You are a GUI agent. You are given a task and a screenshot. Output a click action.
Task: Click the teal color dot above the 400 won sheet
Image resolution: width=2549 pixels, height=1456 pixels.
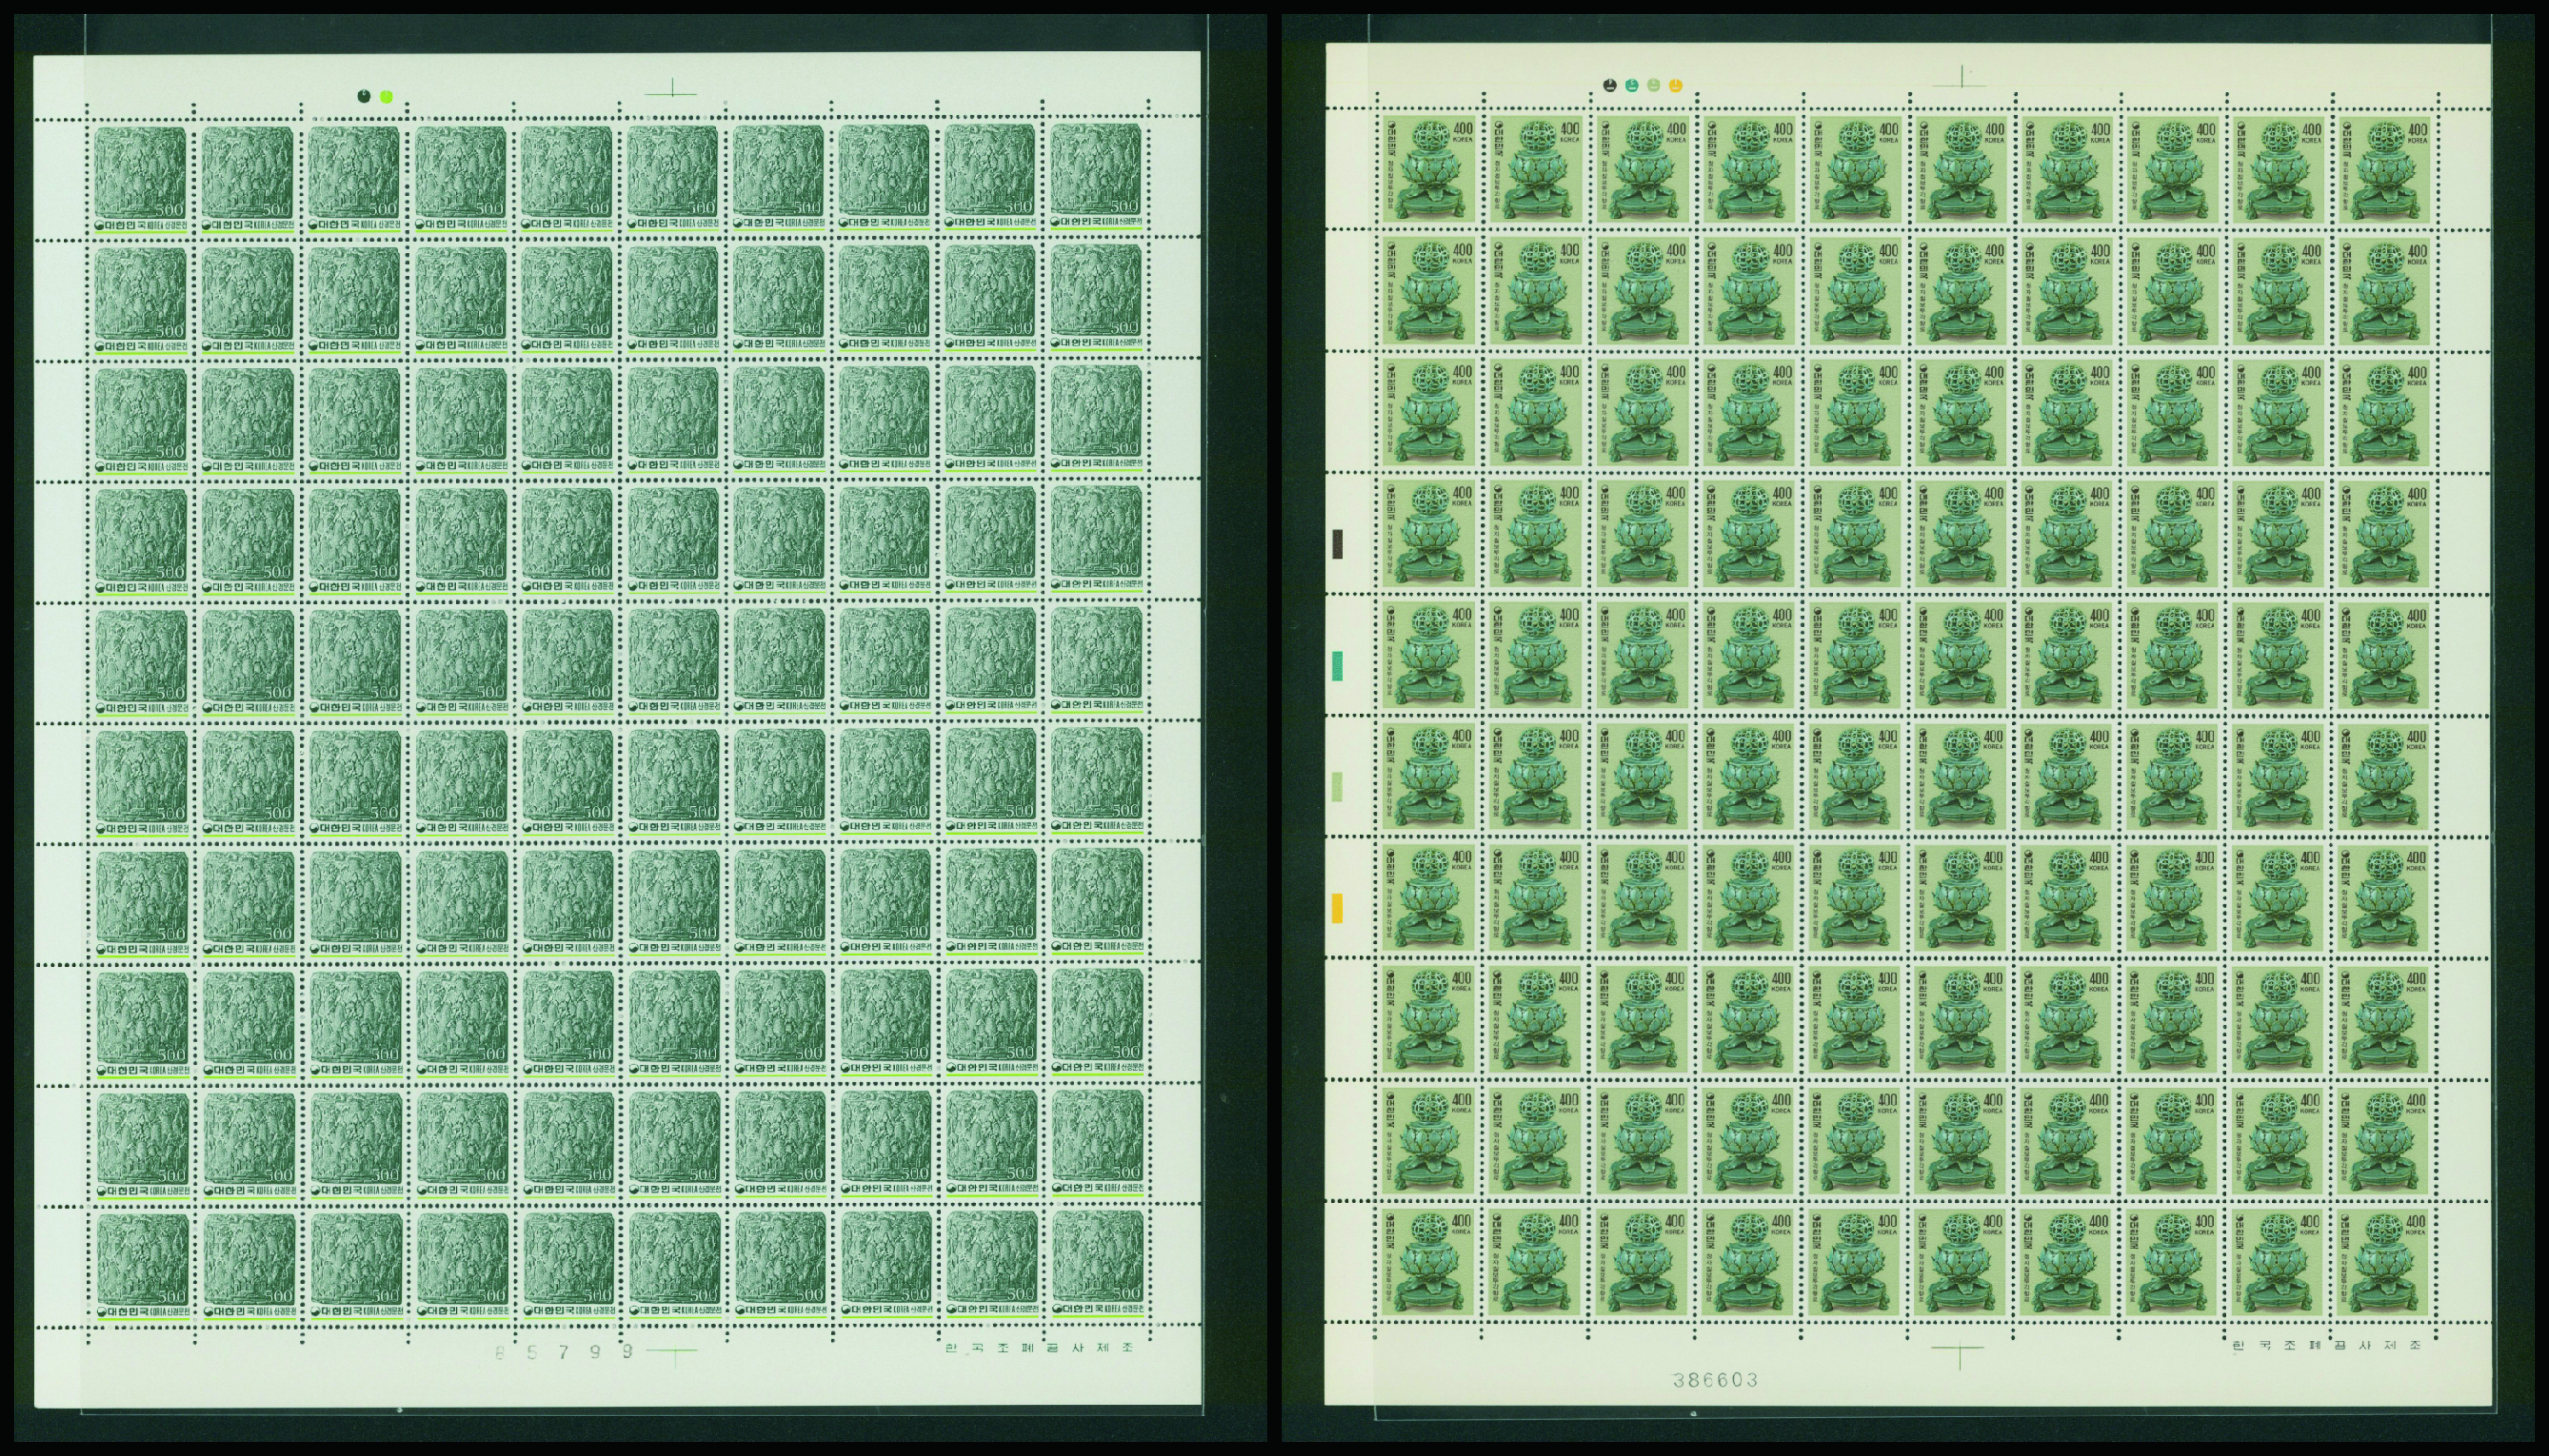(x=1631, y=86)
